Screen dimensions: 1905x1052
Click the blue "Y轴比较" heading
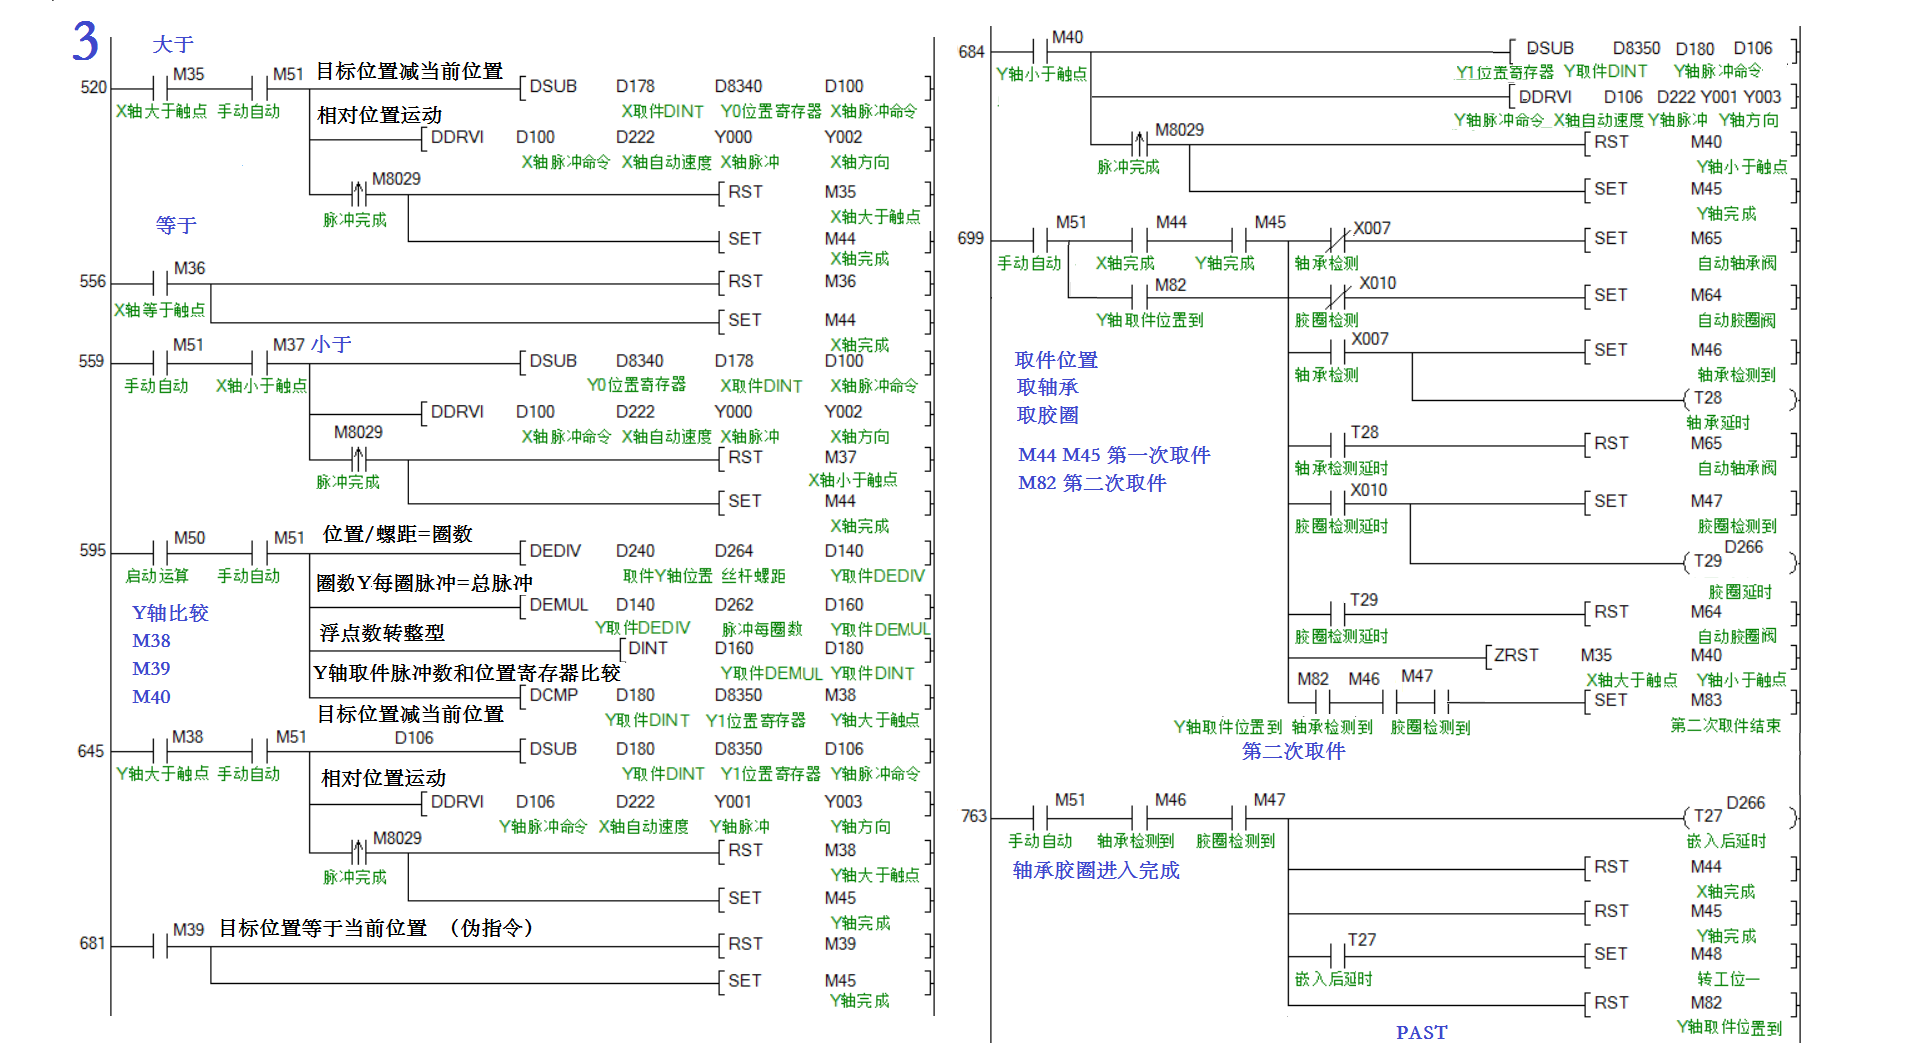170,613
